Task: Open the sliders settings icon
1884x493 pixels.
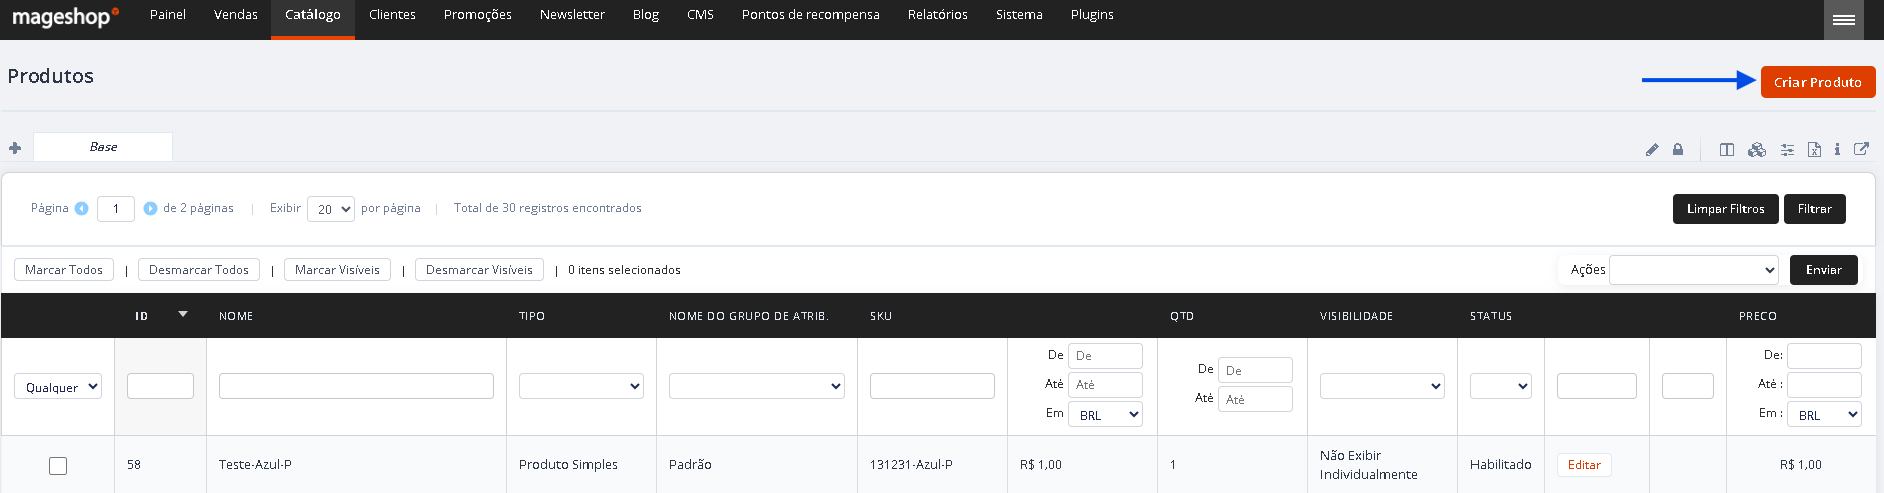Action: [x=1787, y=150]
